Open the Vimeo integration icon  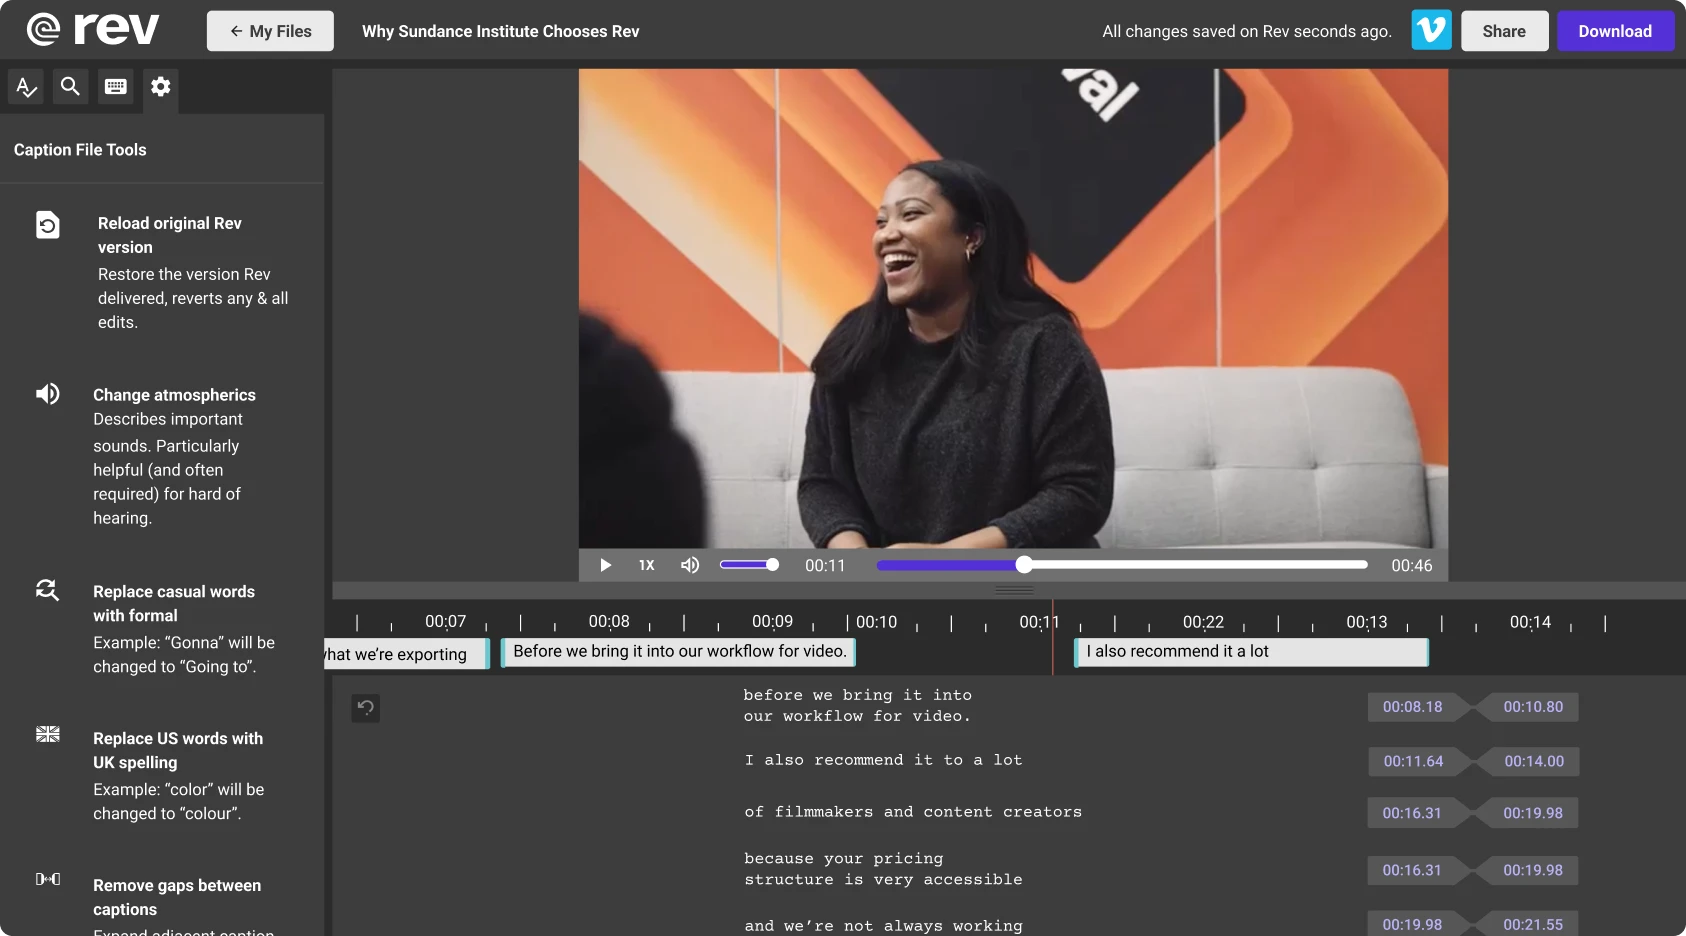click(1429, 30)
